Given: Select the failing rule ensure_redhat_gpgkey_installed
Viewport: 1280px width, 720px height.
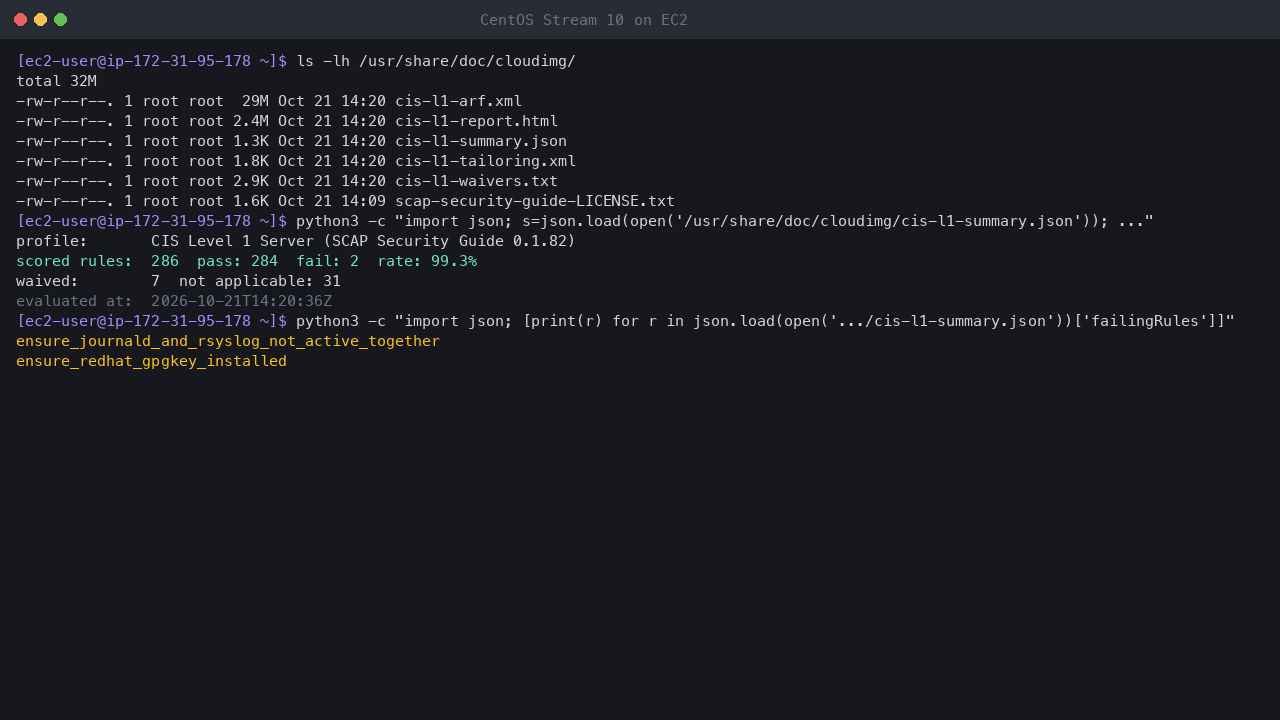Looking at the screenshot, I should [151, 361].
